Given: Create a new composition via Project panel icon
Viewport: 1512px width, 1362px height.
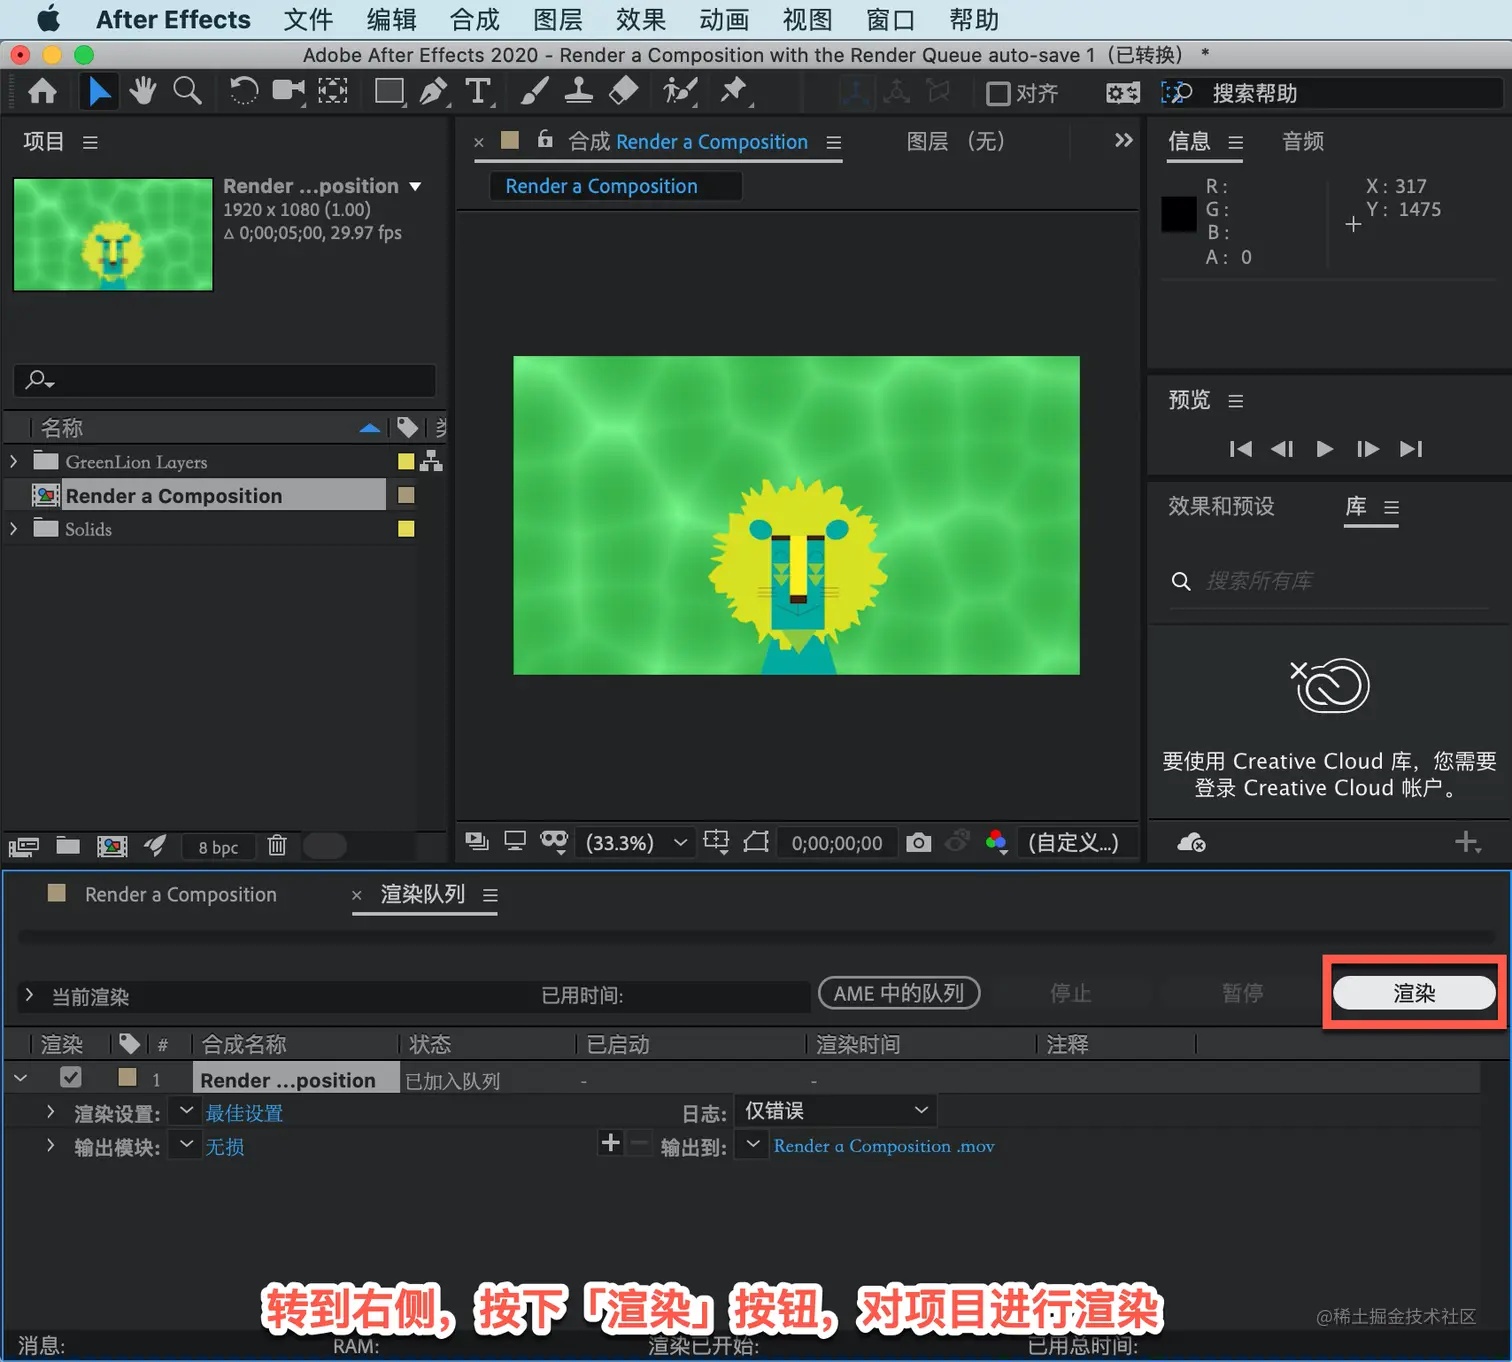Looking at the screenshot, I should pyautogui.click(x=112, y=847).
